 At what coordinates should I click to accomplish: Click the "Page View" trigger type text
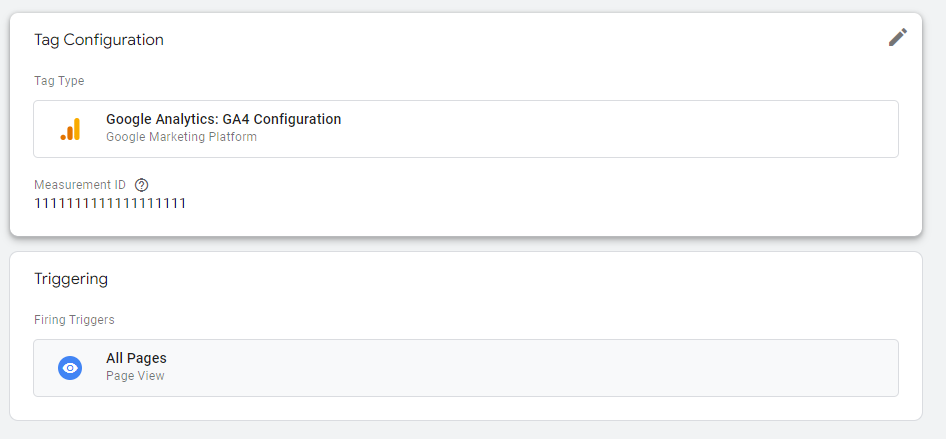click(135, 376)
